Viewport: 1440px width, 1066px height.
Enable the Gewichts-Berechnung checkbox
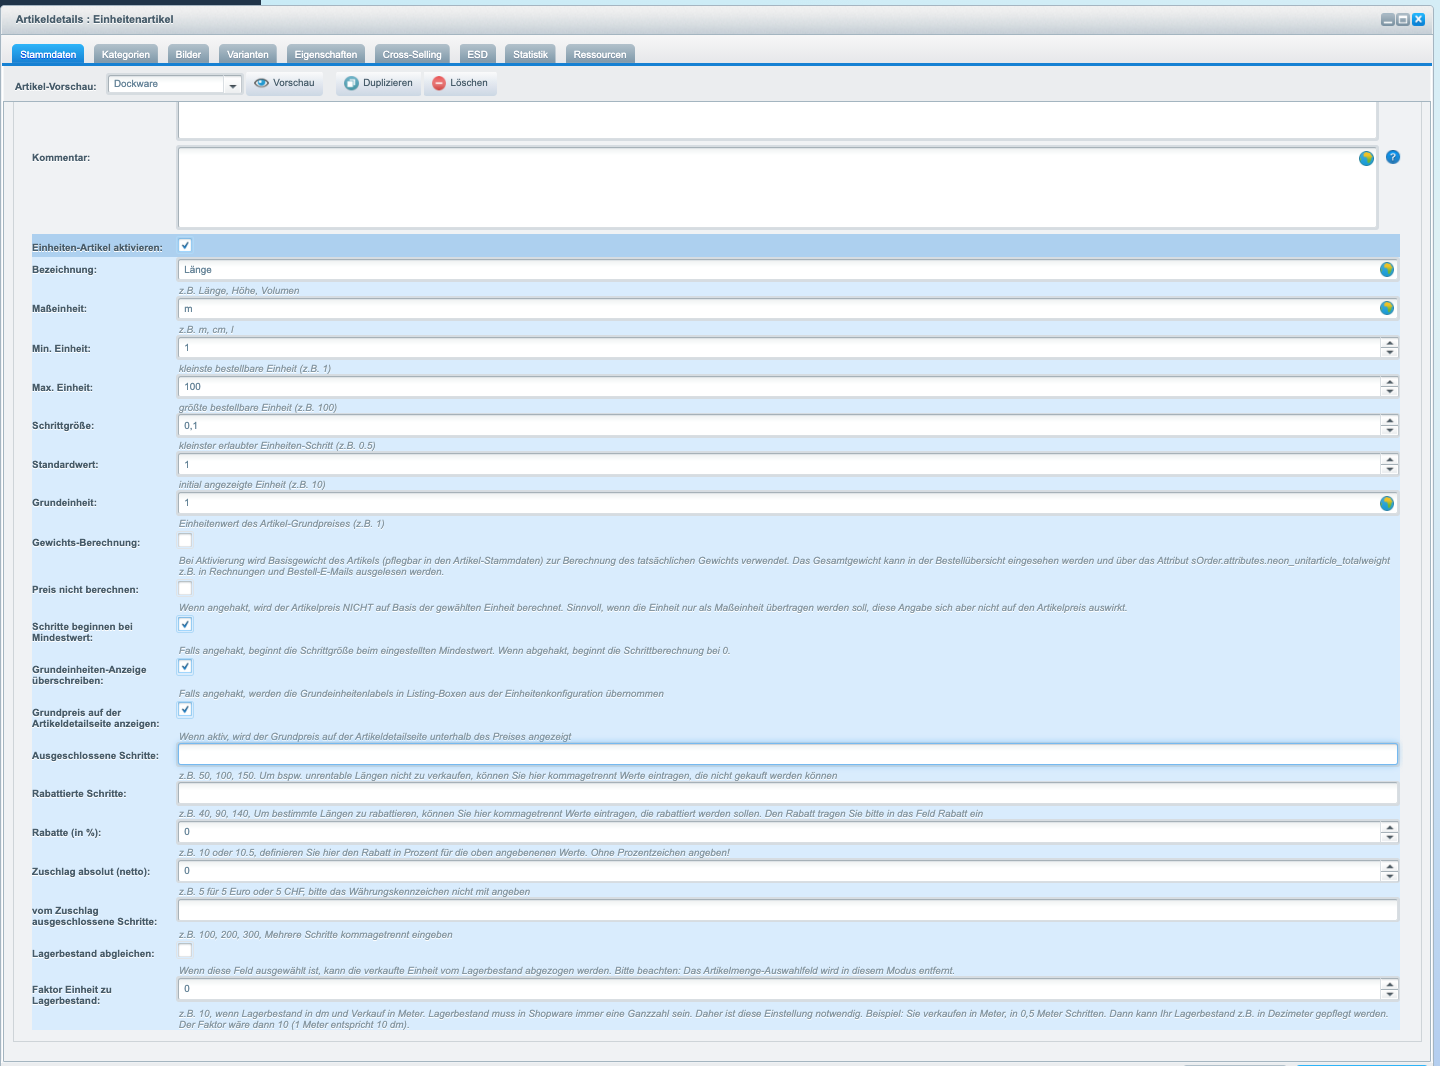(x=185, y=541)
